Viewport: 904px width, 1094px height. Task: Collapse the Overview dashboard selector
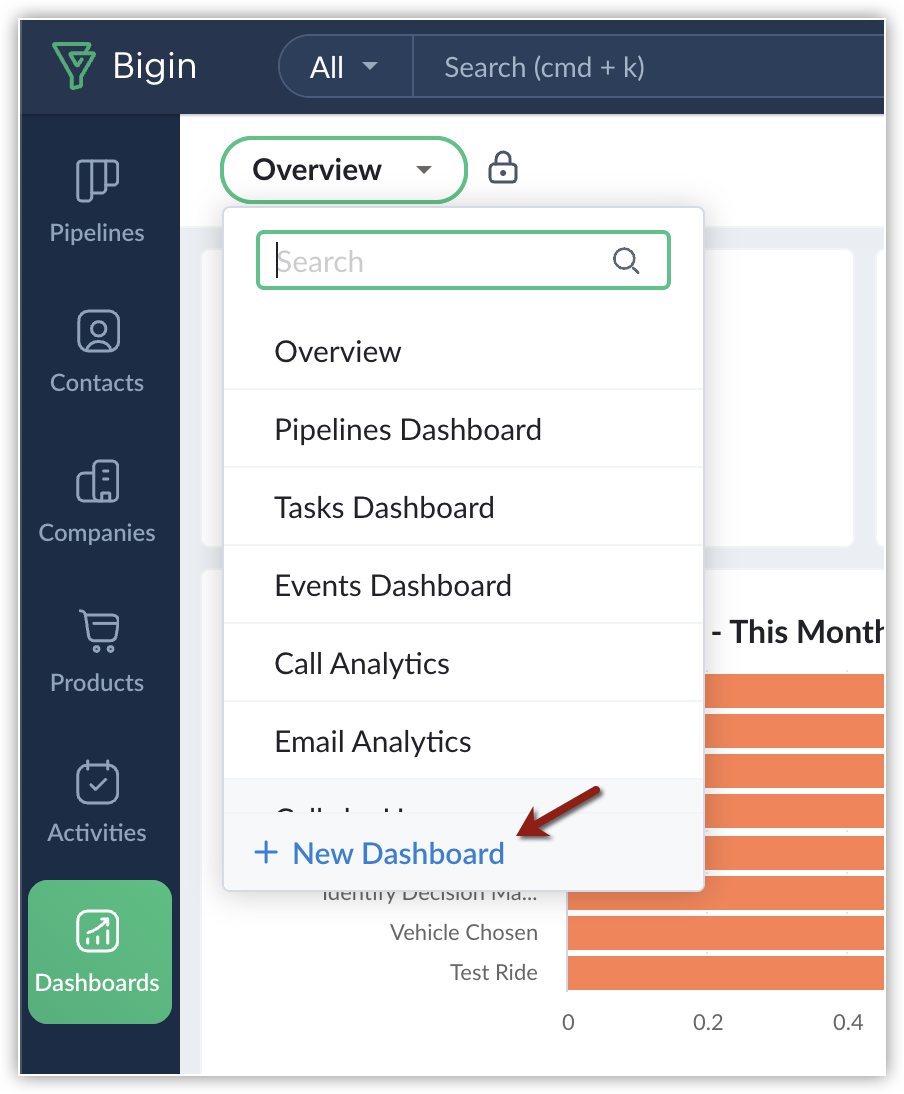(x=344, y=170)
